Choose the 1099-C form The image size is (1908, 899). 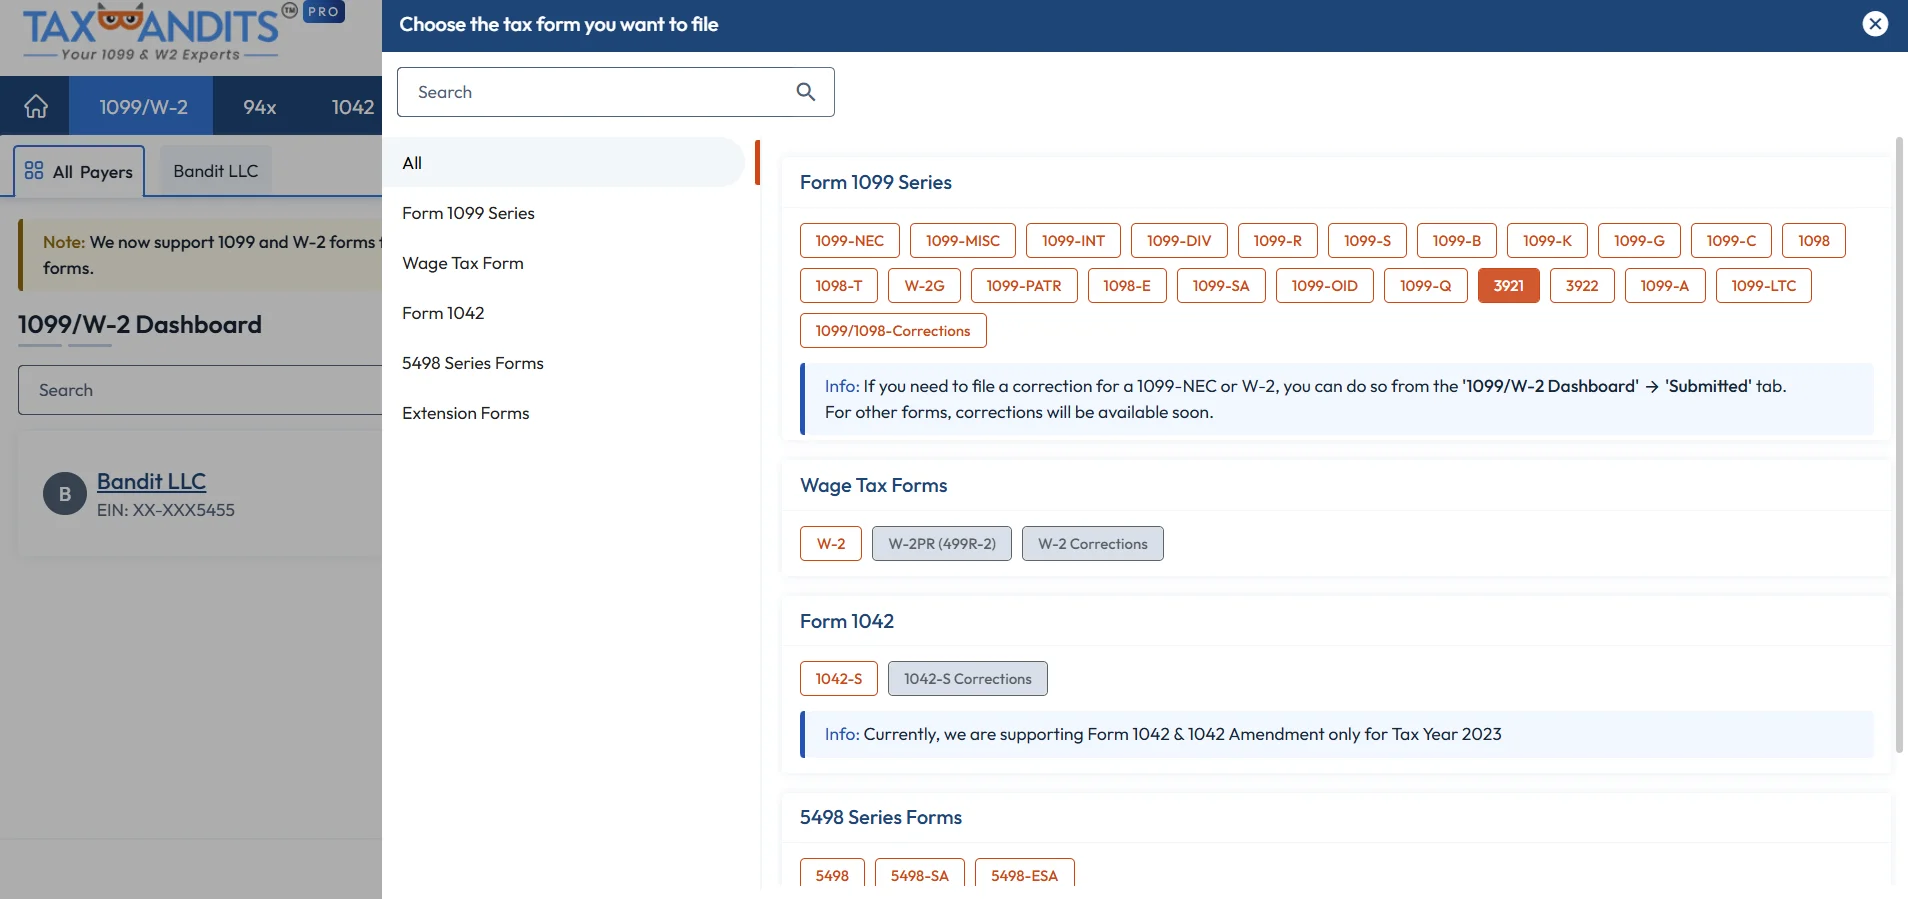pyautogui.click(x=1731, y=241)
